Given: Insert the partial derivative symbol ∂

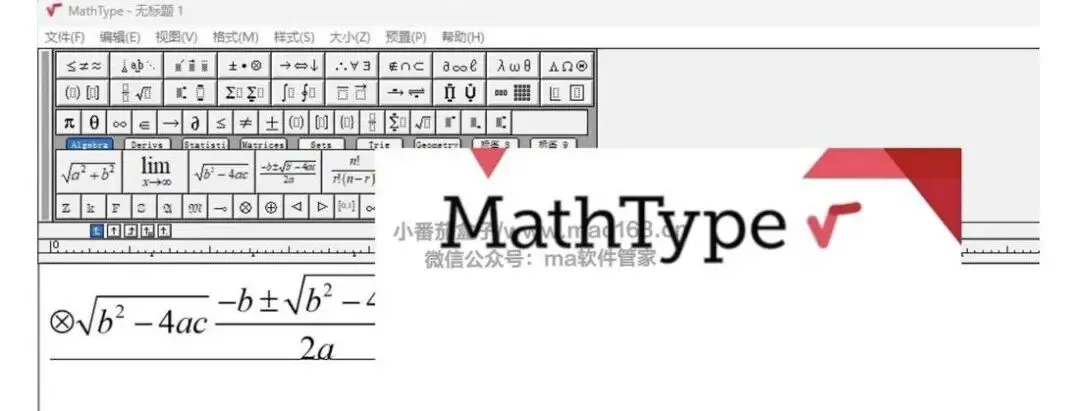Looking at the screenshot, I should 195,123.
